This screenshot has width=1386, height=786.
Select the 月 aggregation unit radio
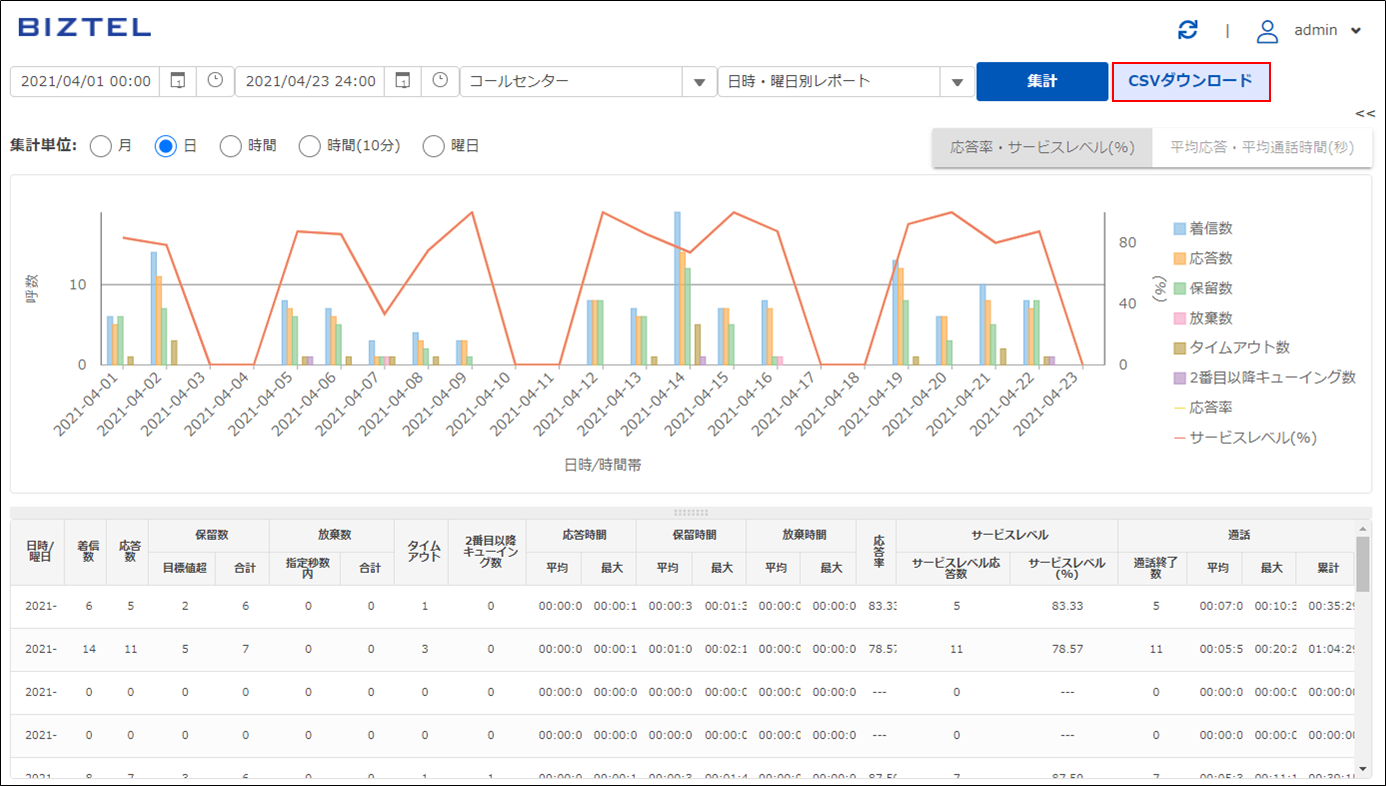click(x=101, y=146)
